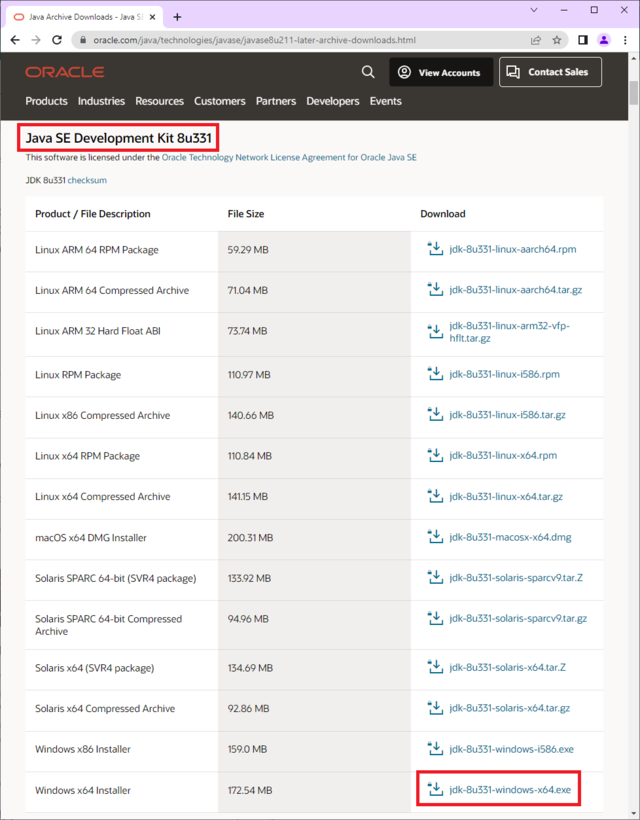Click the share page icon in address bar
Screen dimensions: 640x820
[536, 40]
